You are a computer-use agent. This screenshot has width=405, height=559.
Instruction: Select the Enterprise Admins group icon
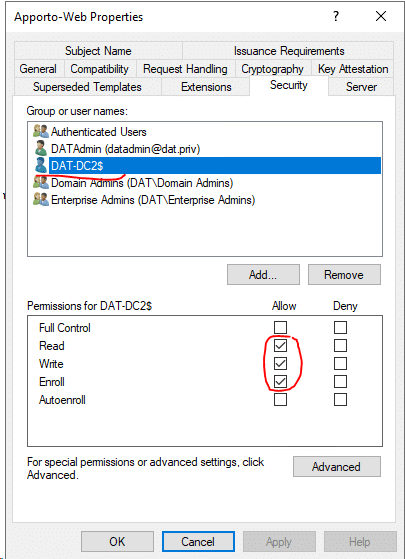tap(41, 199)
